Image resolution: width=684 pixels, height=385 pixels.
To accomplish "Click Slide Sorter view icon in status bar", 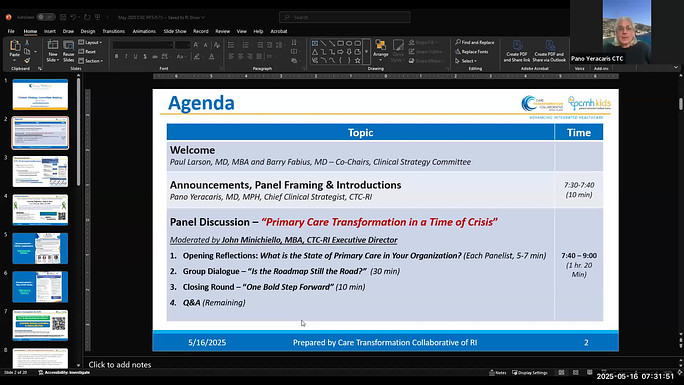I will click(x=576, y=372).
